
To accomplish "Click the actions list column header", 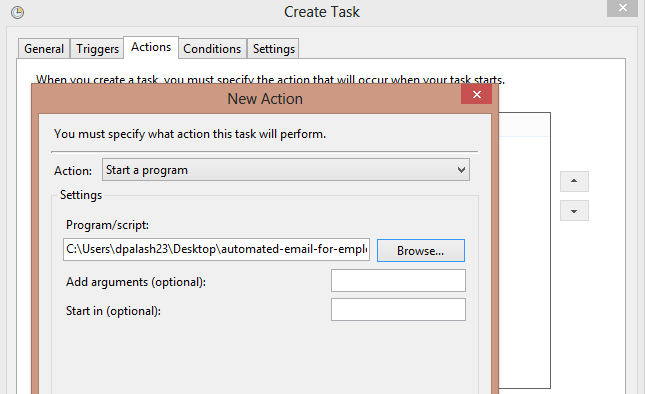I will tap(524, 125).
